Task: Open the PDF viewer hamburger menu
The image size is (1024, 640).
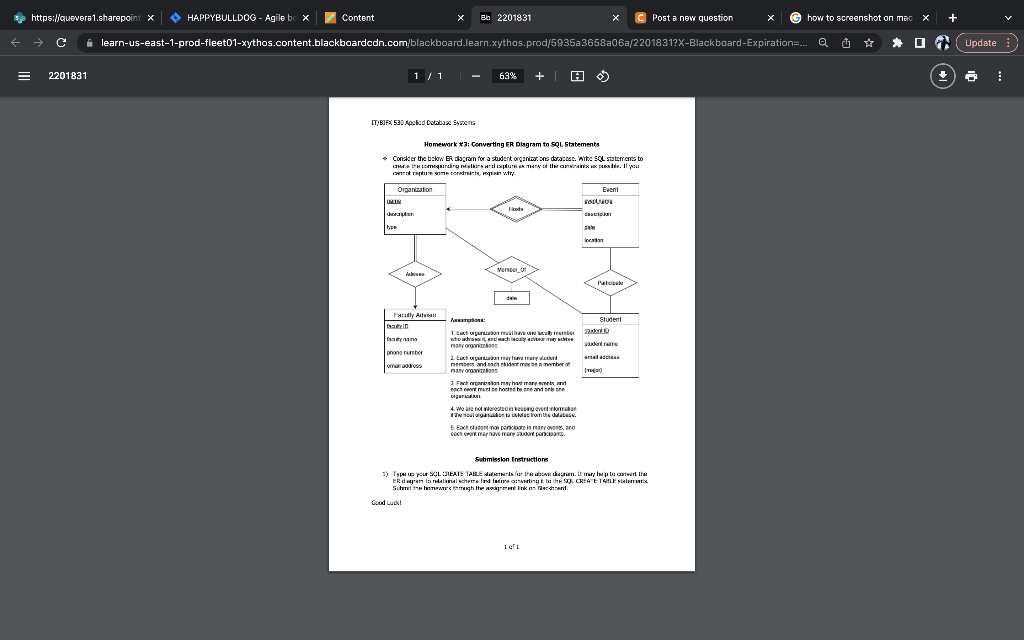Action: 23,76
